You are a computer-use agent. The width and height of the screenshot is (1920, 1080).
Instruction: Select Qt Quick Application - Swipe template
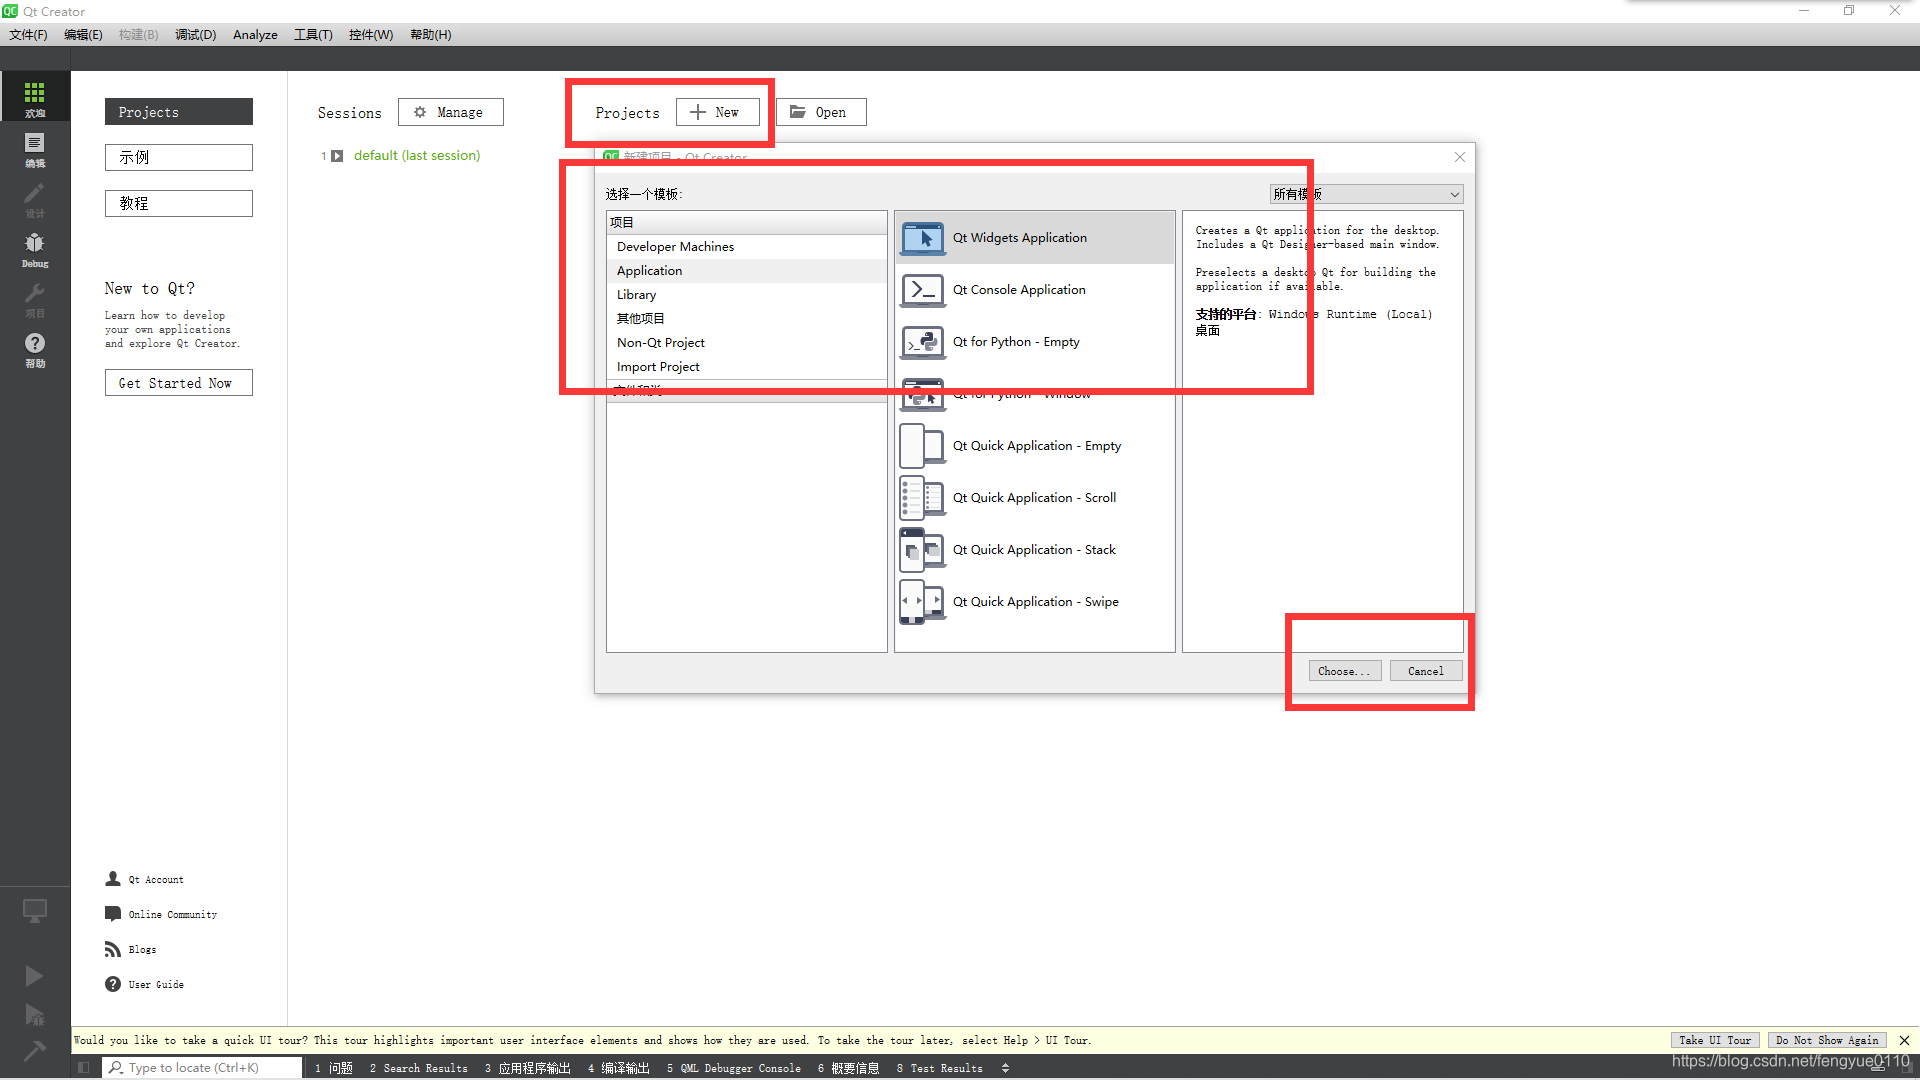click(1034, 602)
